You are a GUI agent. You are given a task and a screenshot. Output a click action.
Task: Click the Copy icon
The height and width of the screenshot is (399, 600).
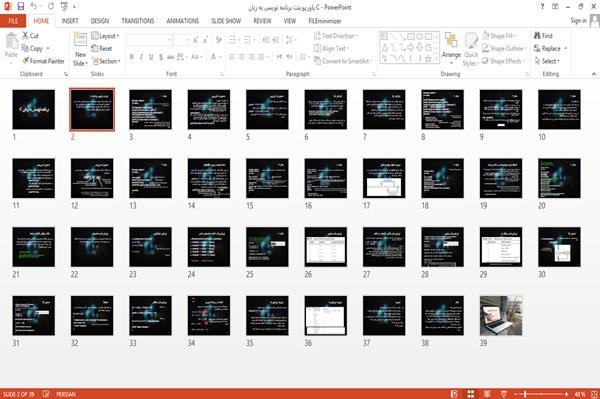pyautogui.click(x=25, y=48)
